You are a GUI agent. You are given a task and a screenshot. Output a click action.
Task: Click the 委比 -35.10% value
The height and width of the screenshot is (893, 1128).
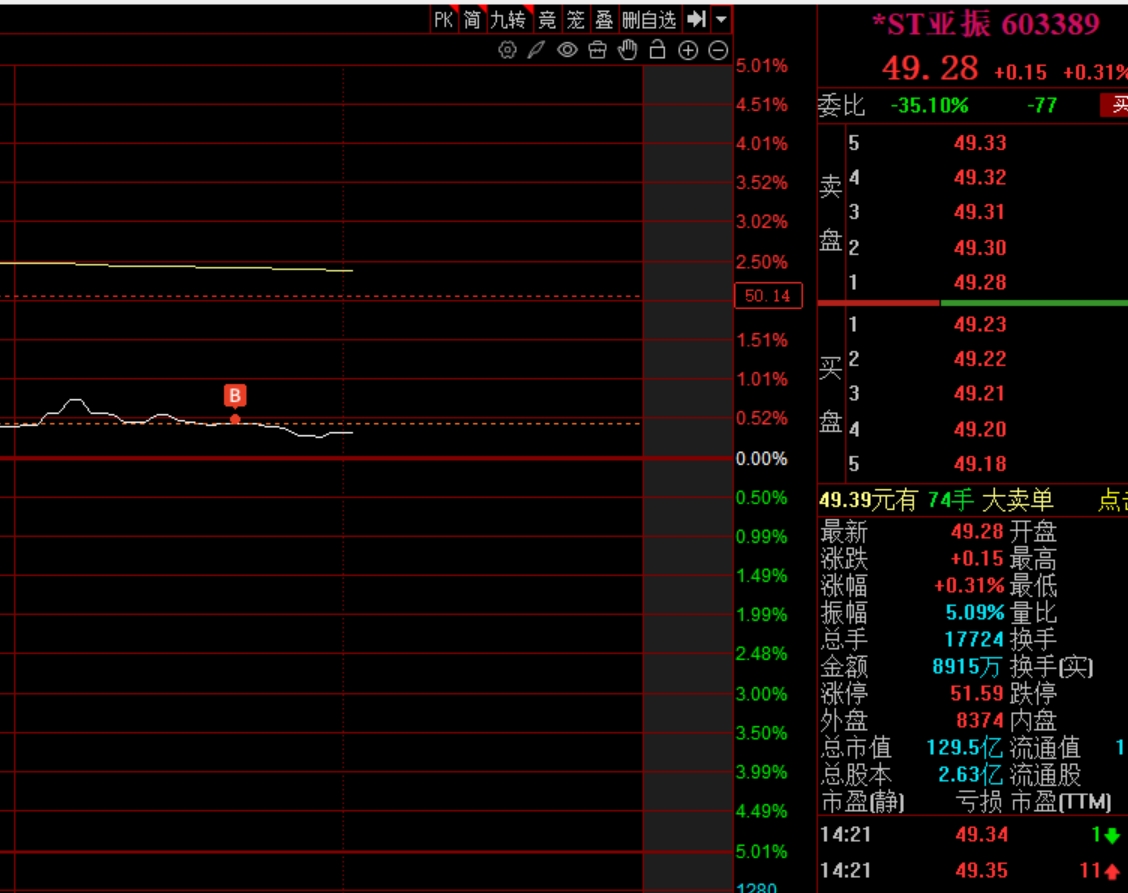click(x=929, y=106)
